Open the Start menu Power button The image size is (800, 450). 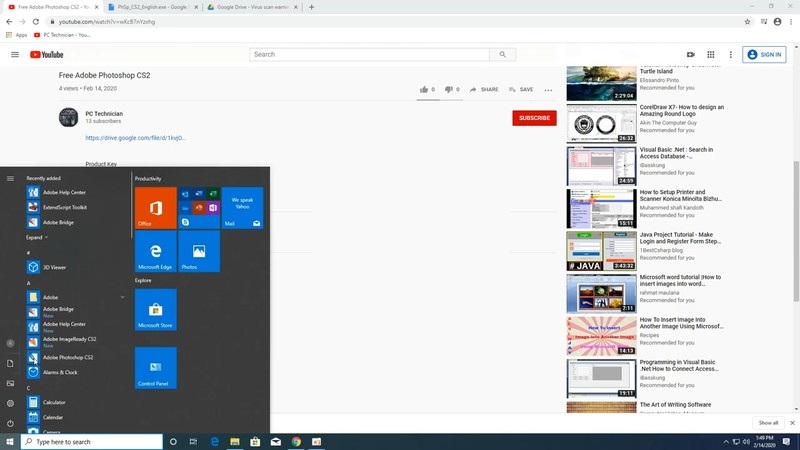(10, 423)
